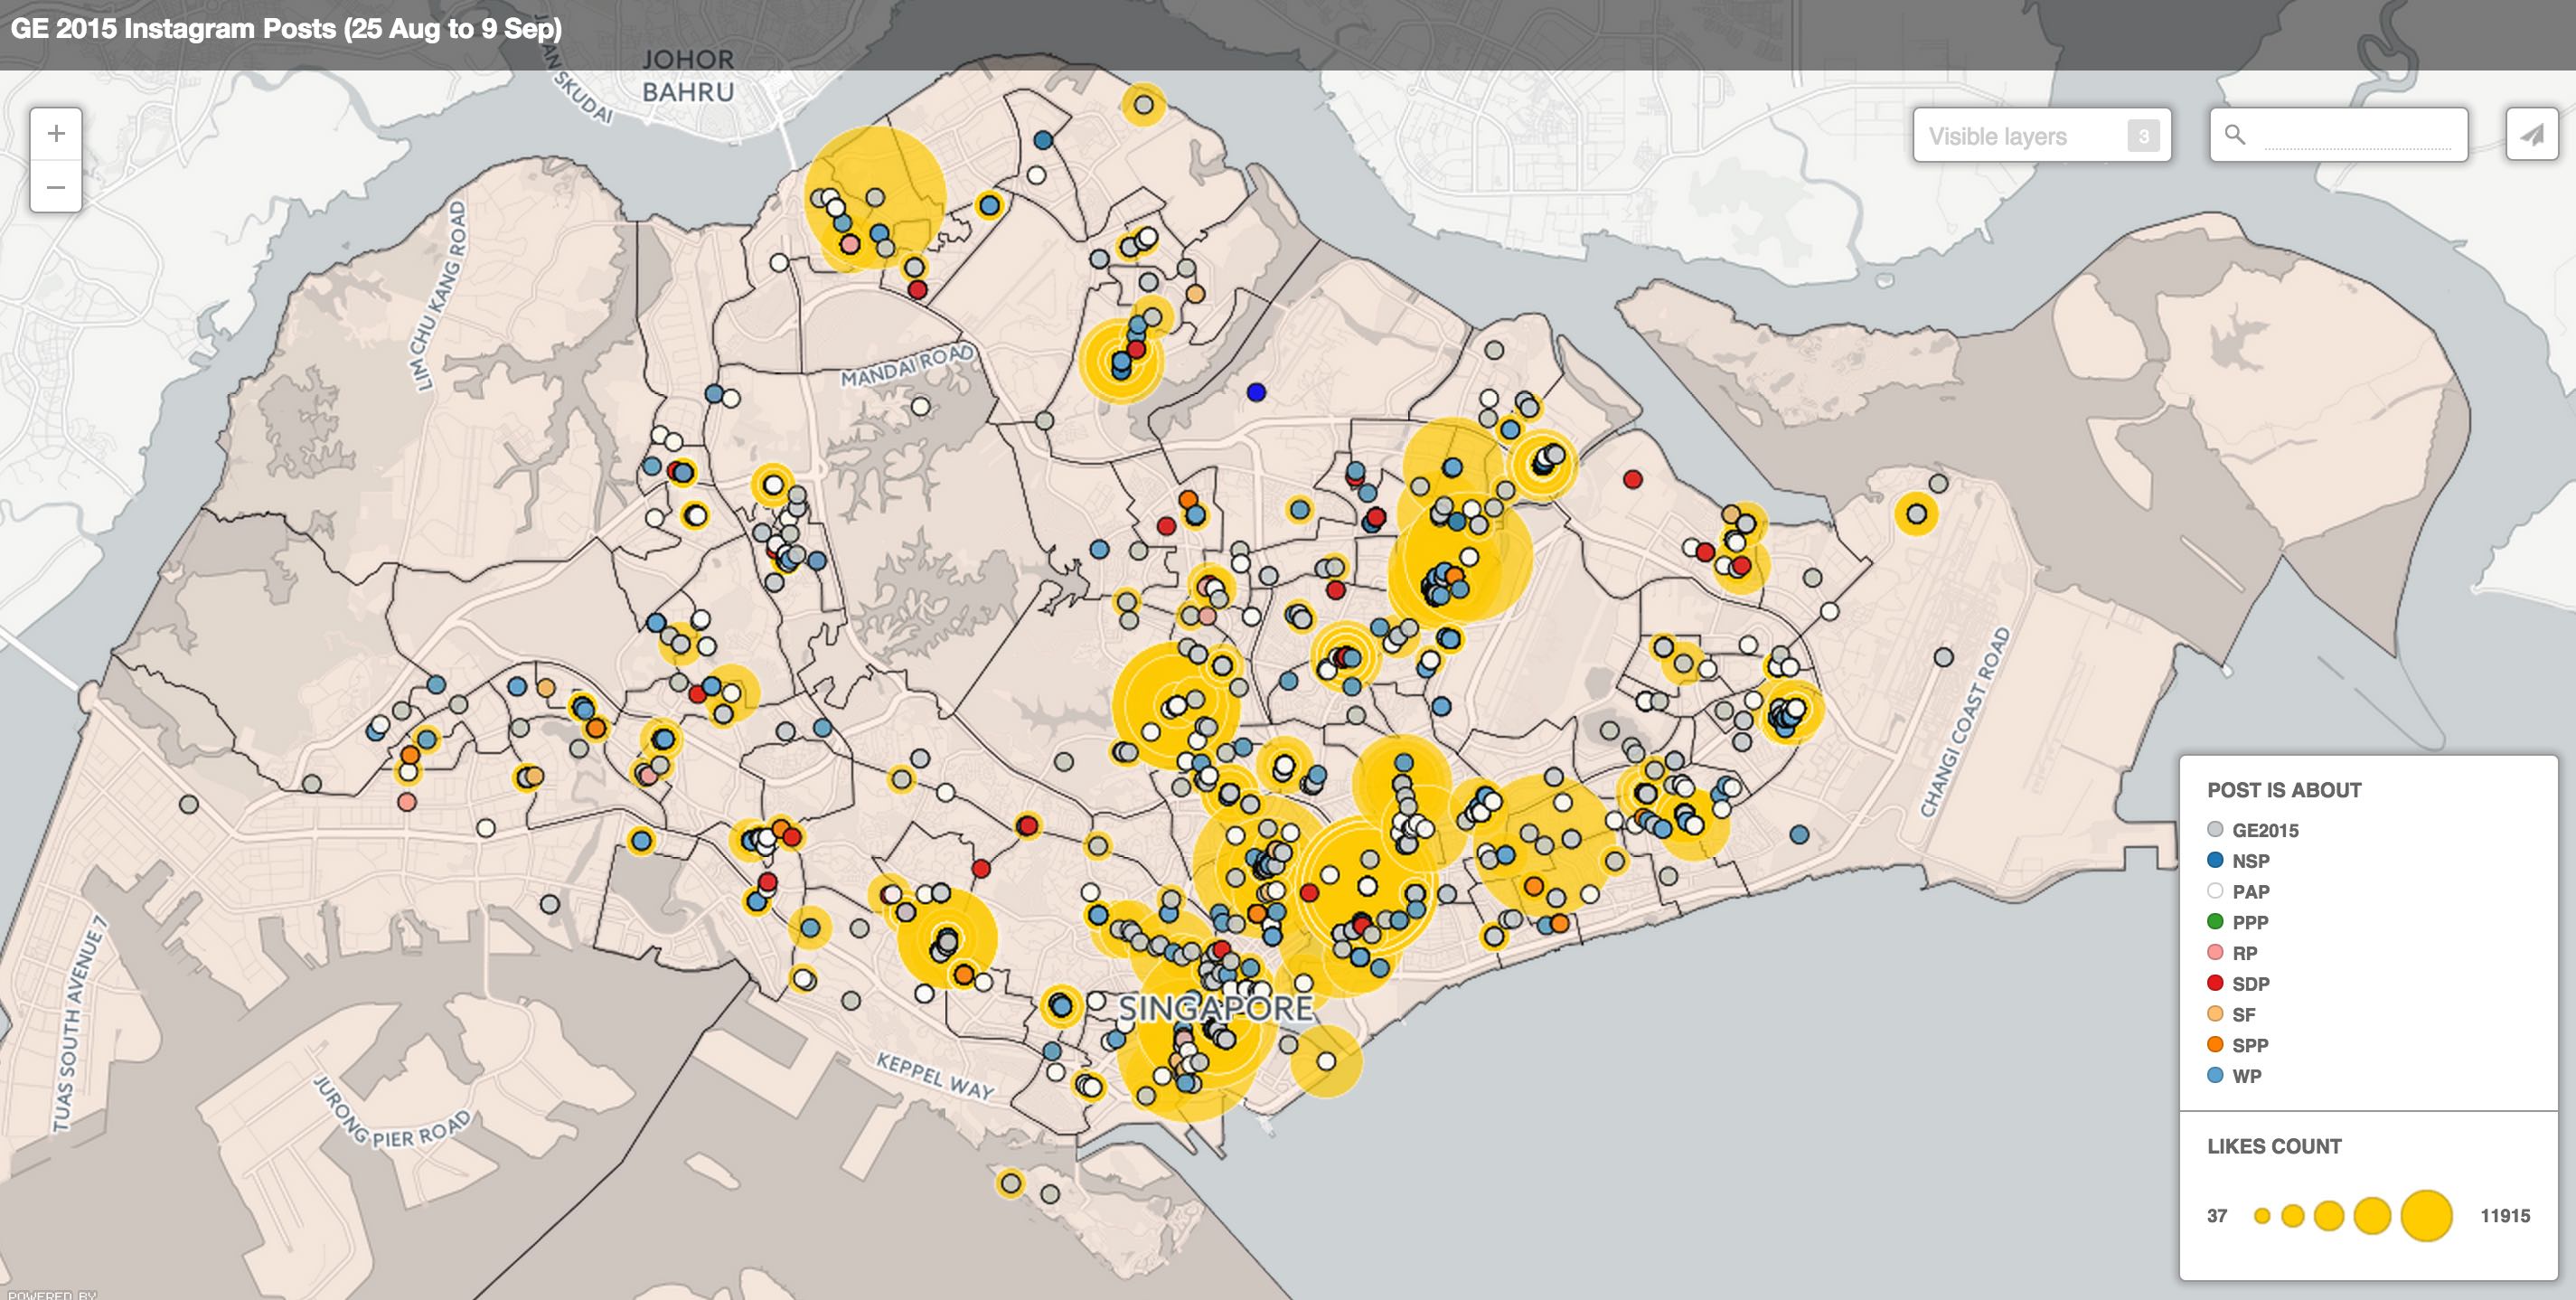Click the zoom in plus button

click(56, 134)
